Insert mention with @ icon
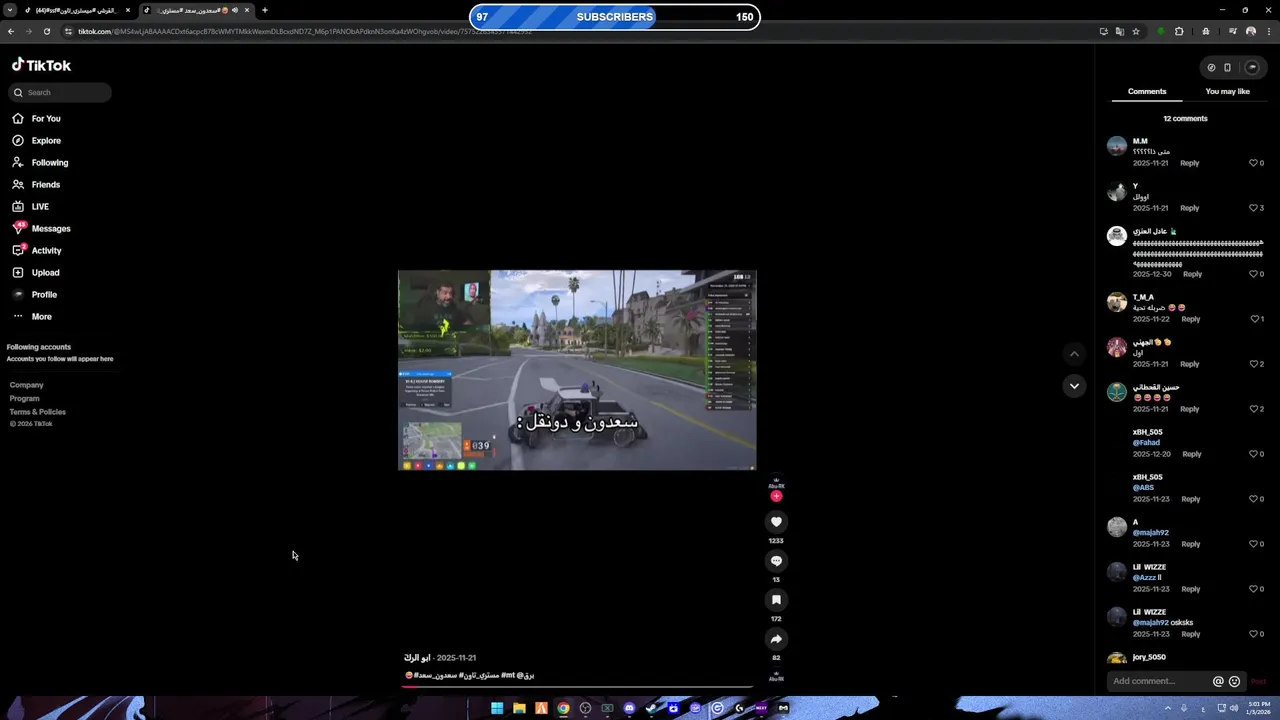 pos(1218,681)
